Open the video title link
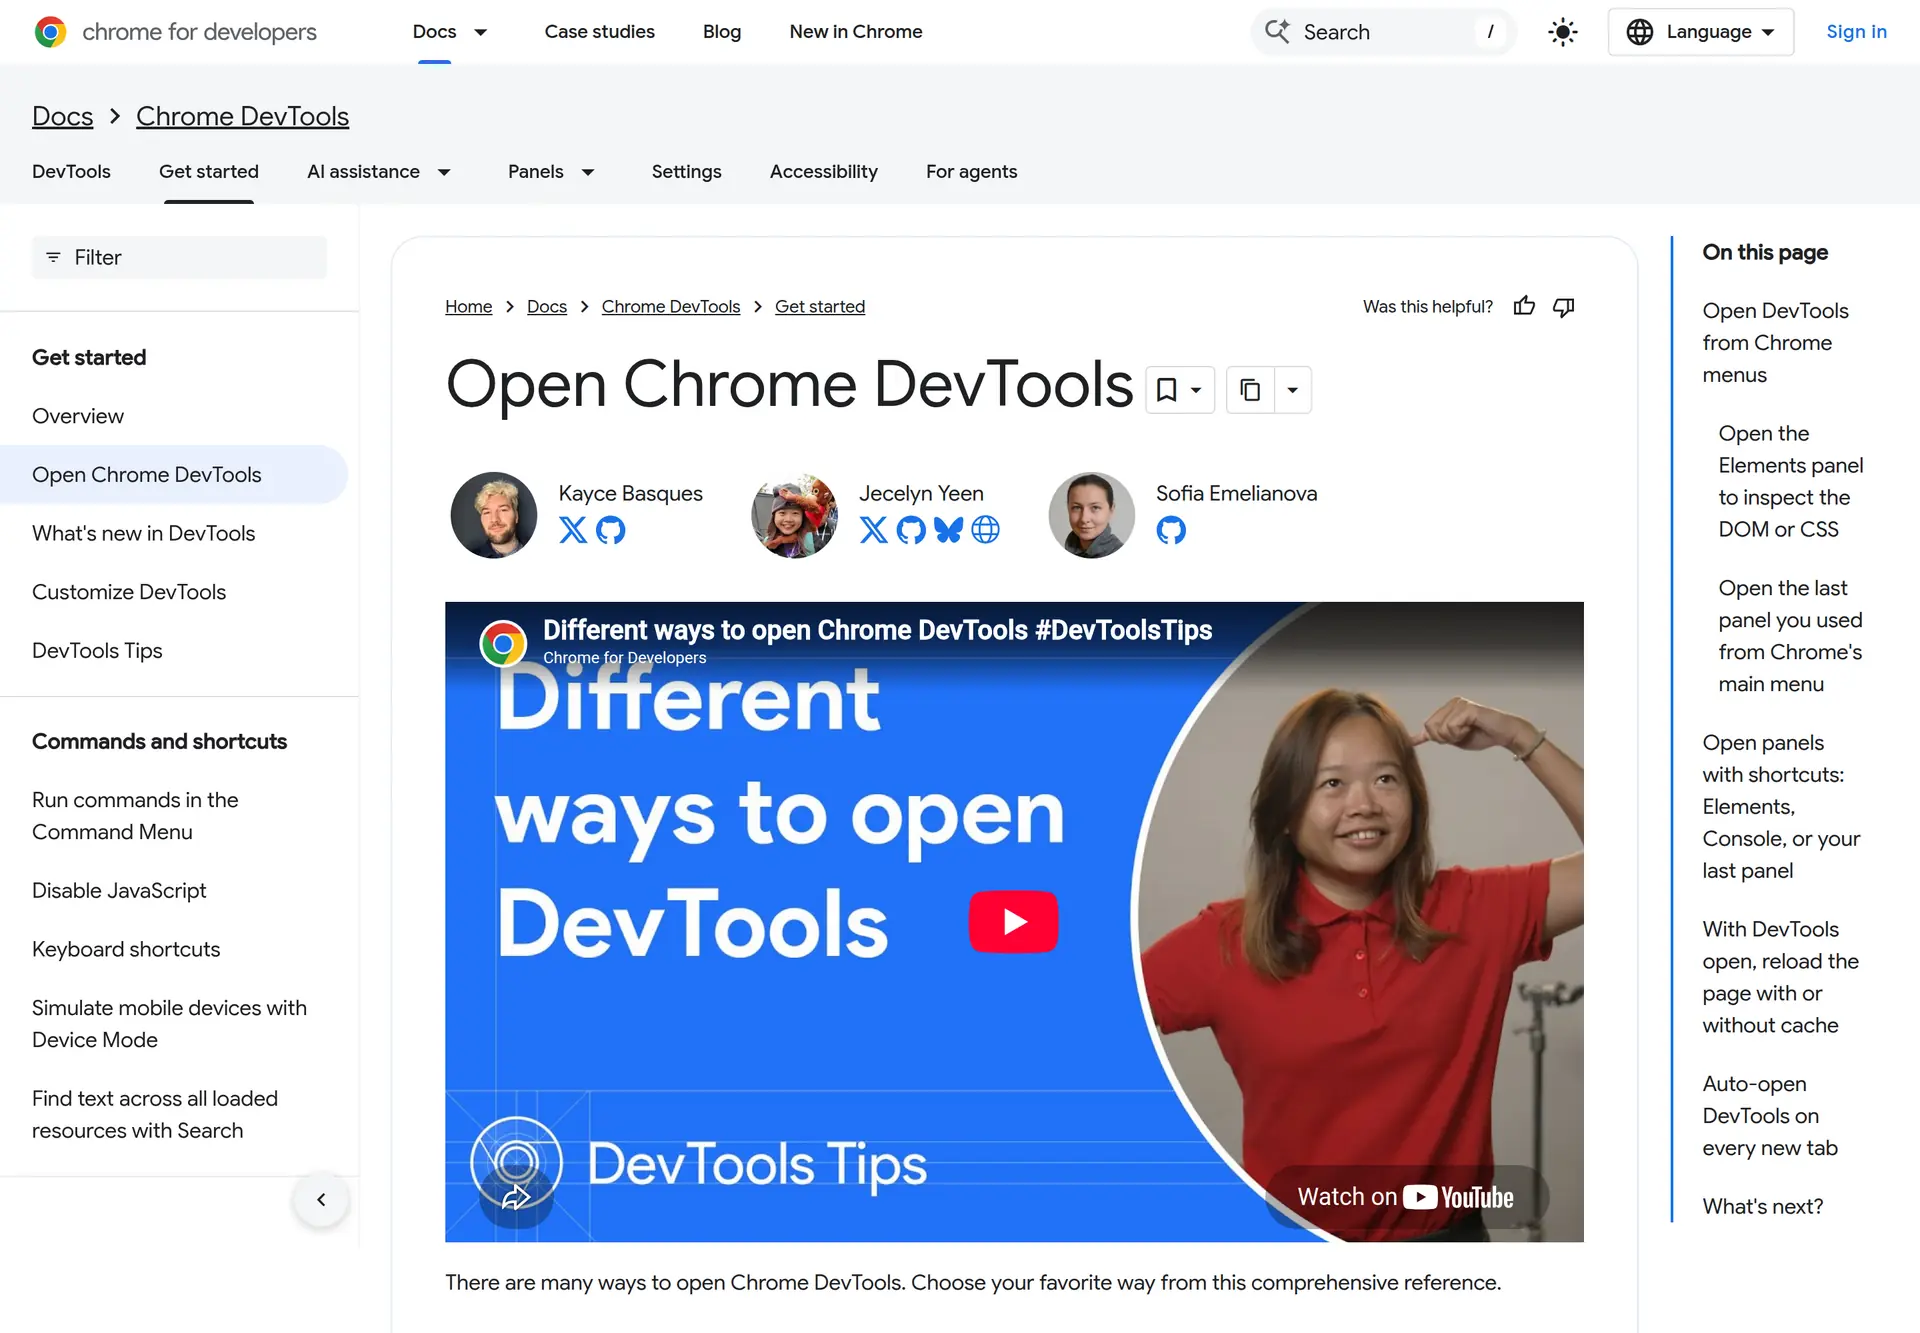The image size is (1920, 1333). point(877,630)
